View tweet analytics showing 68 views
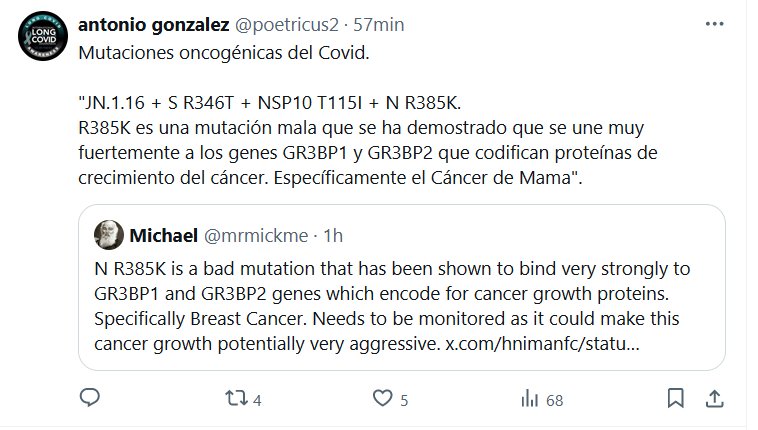 [x=529, y=399]
